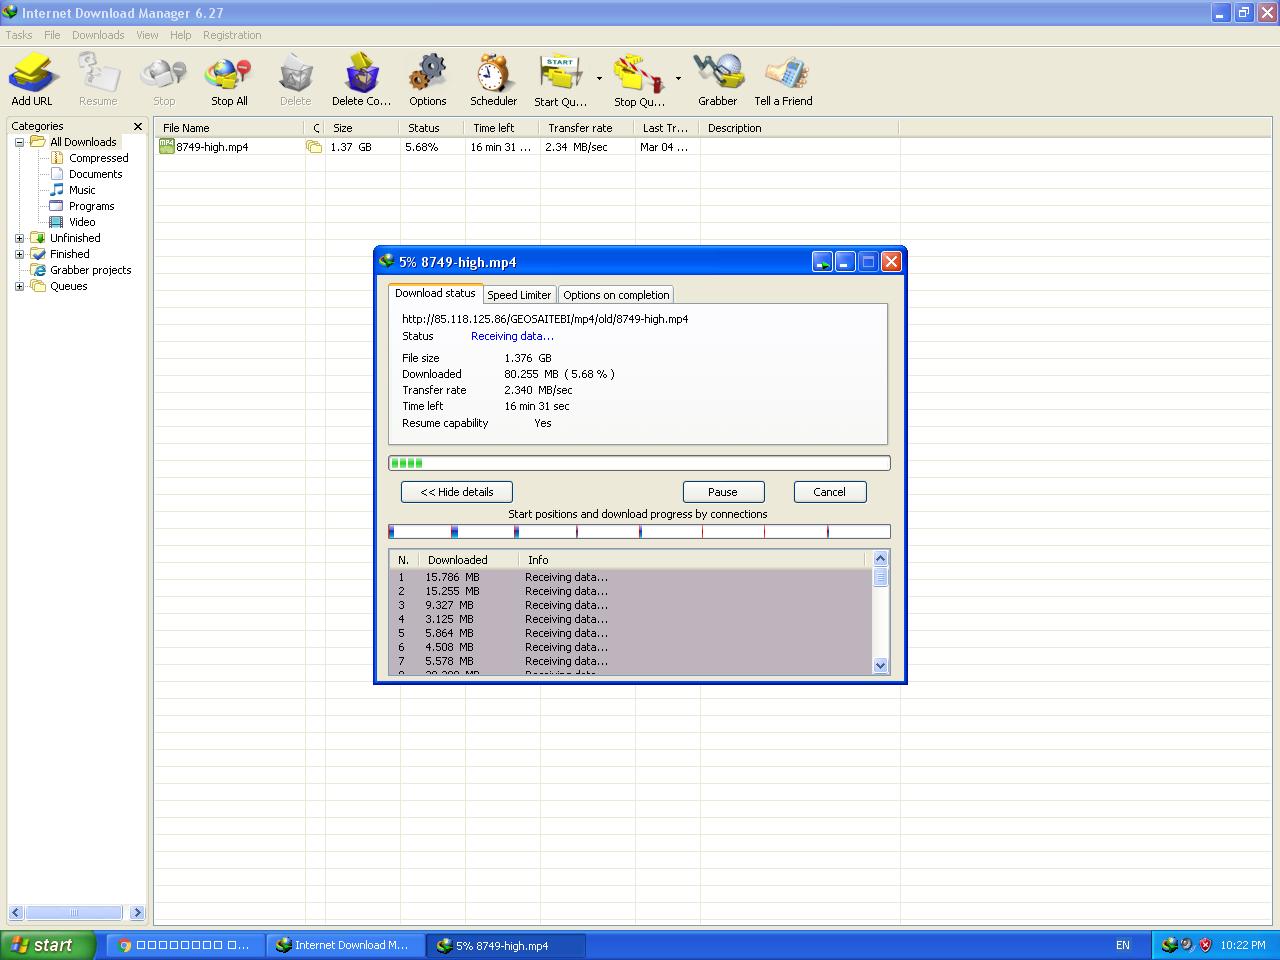Open the Scheduler clock icon
The width and height of the screenshot is (1280, 960).
point(493,80)
